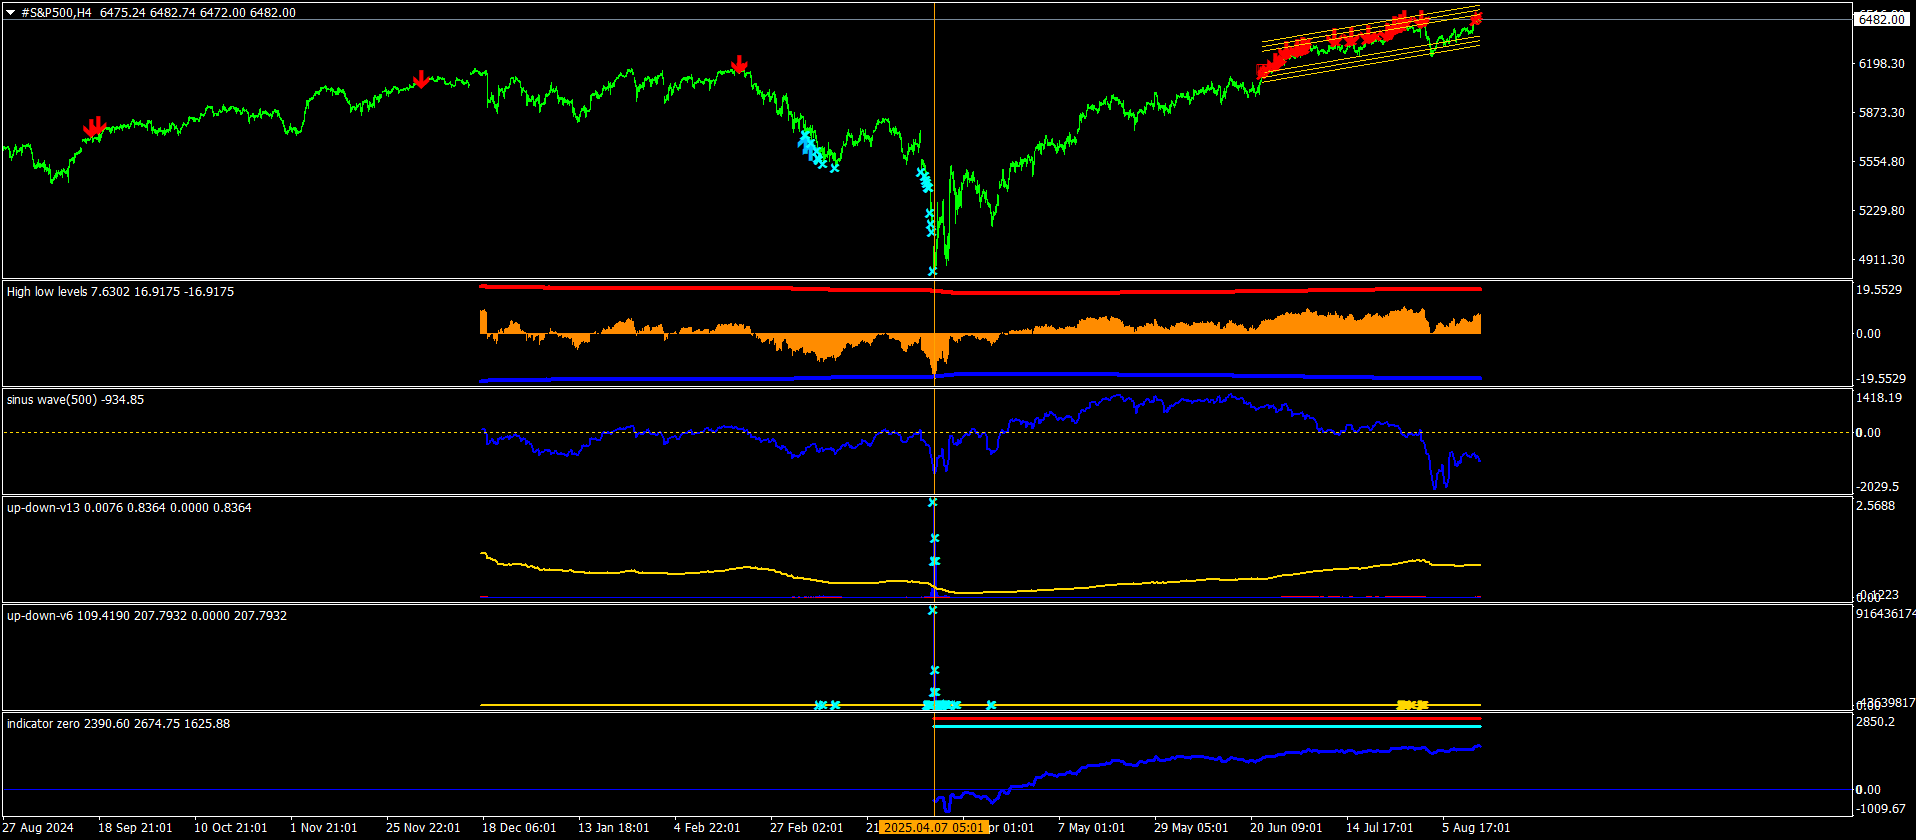Screen dimensions: 1916x840
Task: Select the cyan line in indicator zero panel
Action: pyautogui.click(x=1200, y=726)
